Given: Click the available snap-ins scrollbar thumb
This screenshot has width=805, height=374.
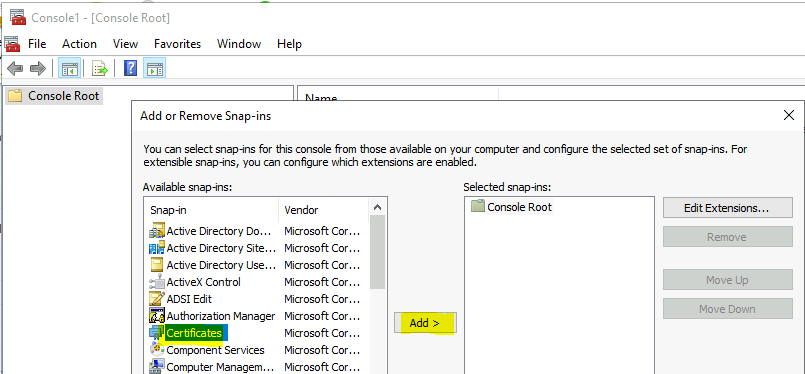Looking at the screenshot, I should 377,253.
